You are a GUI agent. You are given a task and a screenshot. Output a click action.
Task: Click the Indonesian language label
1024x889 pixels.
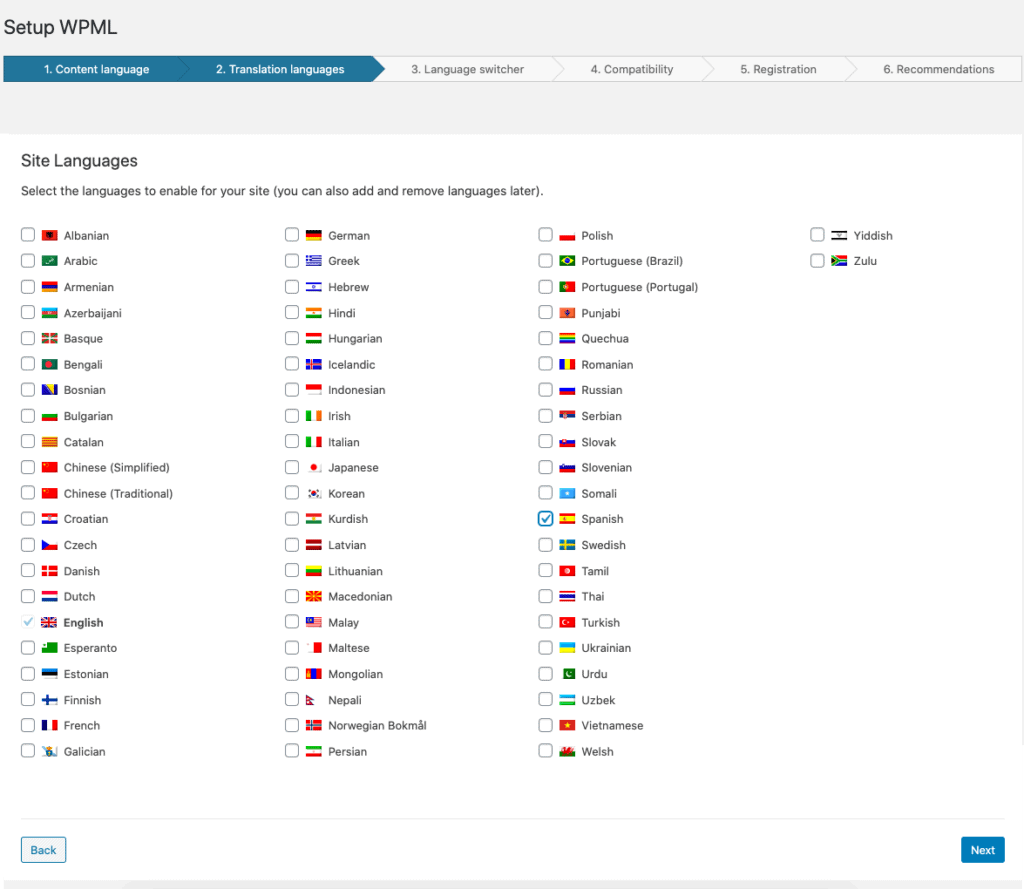[357, 390]
